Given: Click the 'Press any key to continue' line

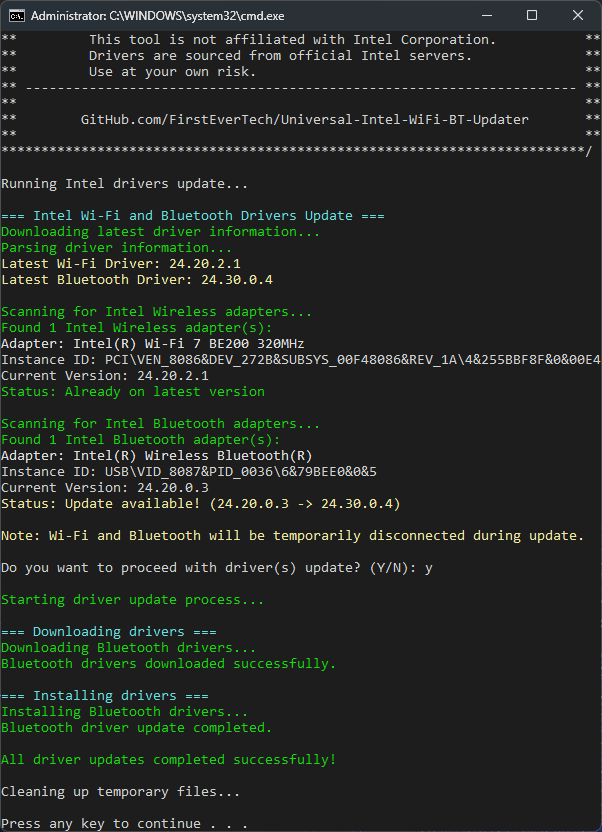Looking at the screenshot, I should 125,824.
